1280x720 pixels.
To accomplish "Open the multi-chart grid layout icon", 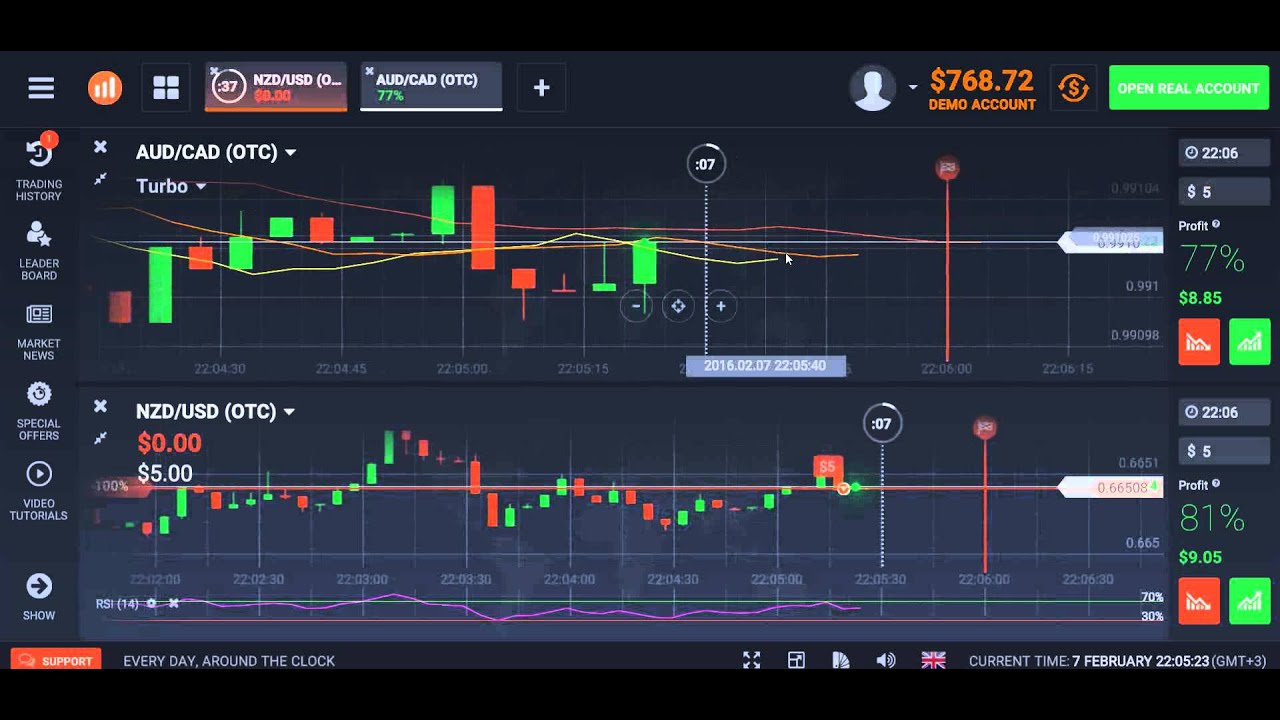I will point(166,88).
